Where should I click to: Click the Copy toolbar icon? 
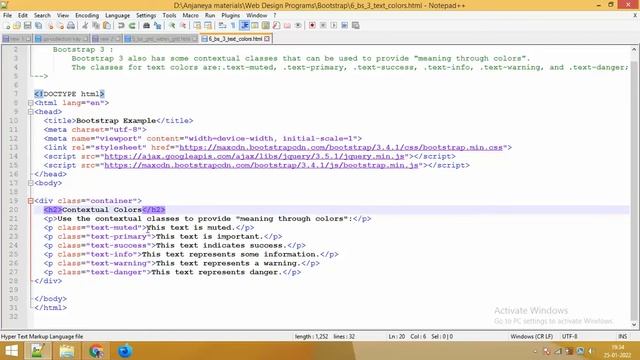pyautogui.click(x=96, y=26)
